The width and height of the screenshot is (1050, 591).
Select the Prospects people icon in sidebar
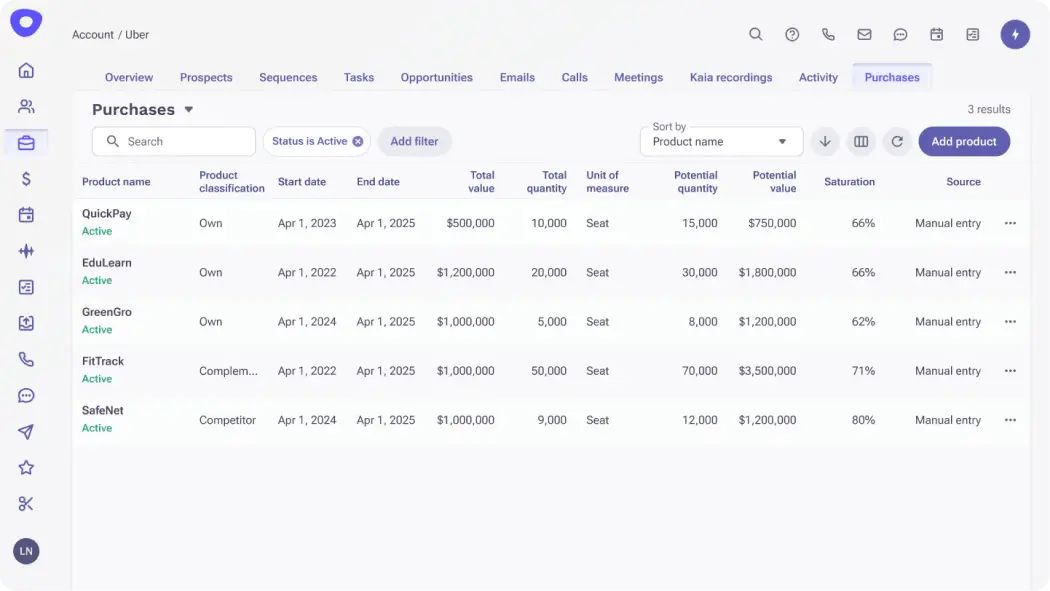click(26, 106)
